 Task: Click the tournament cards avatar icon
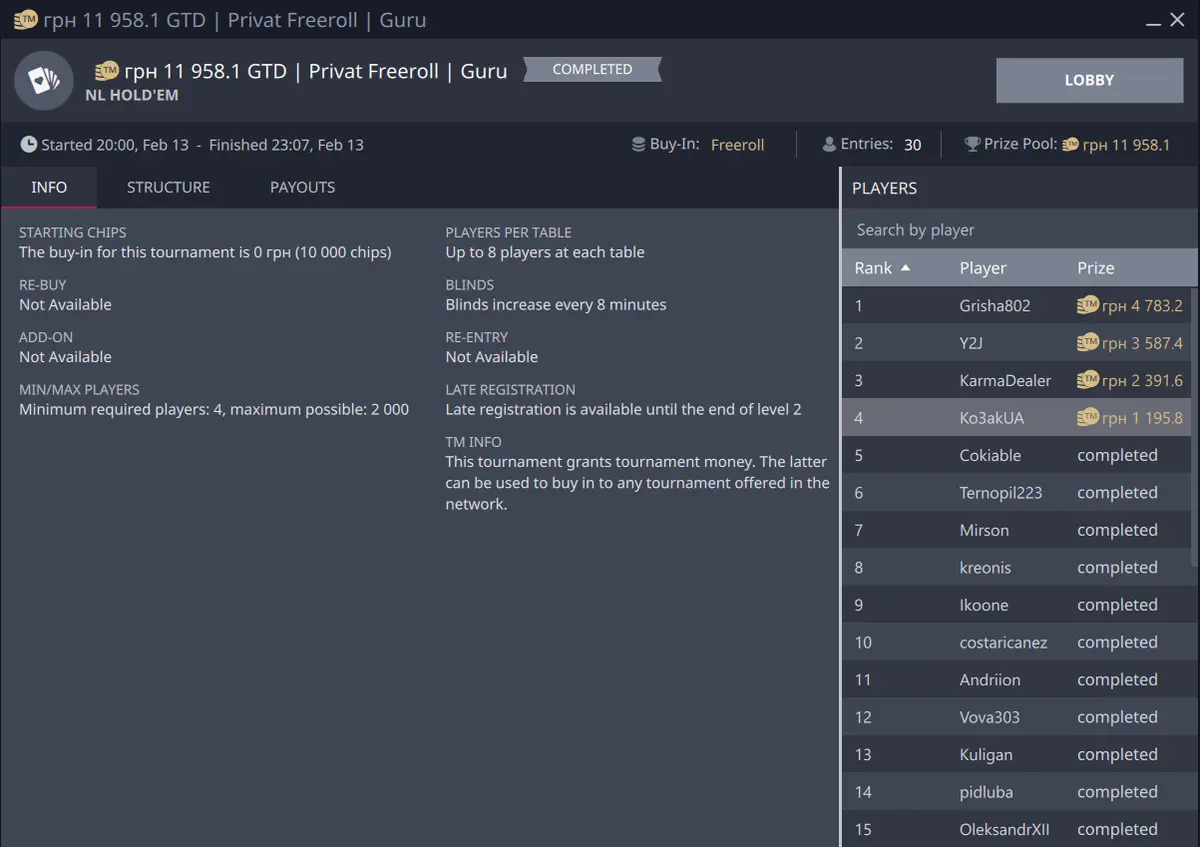pos(44,81)
